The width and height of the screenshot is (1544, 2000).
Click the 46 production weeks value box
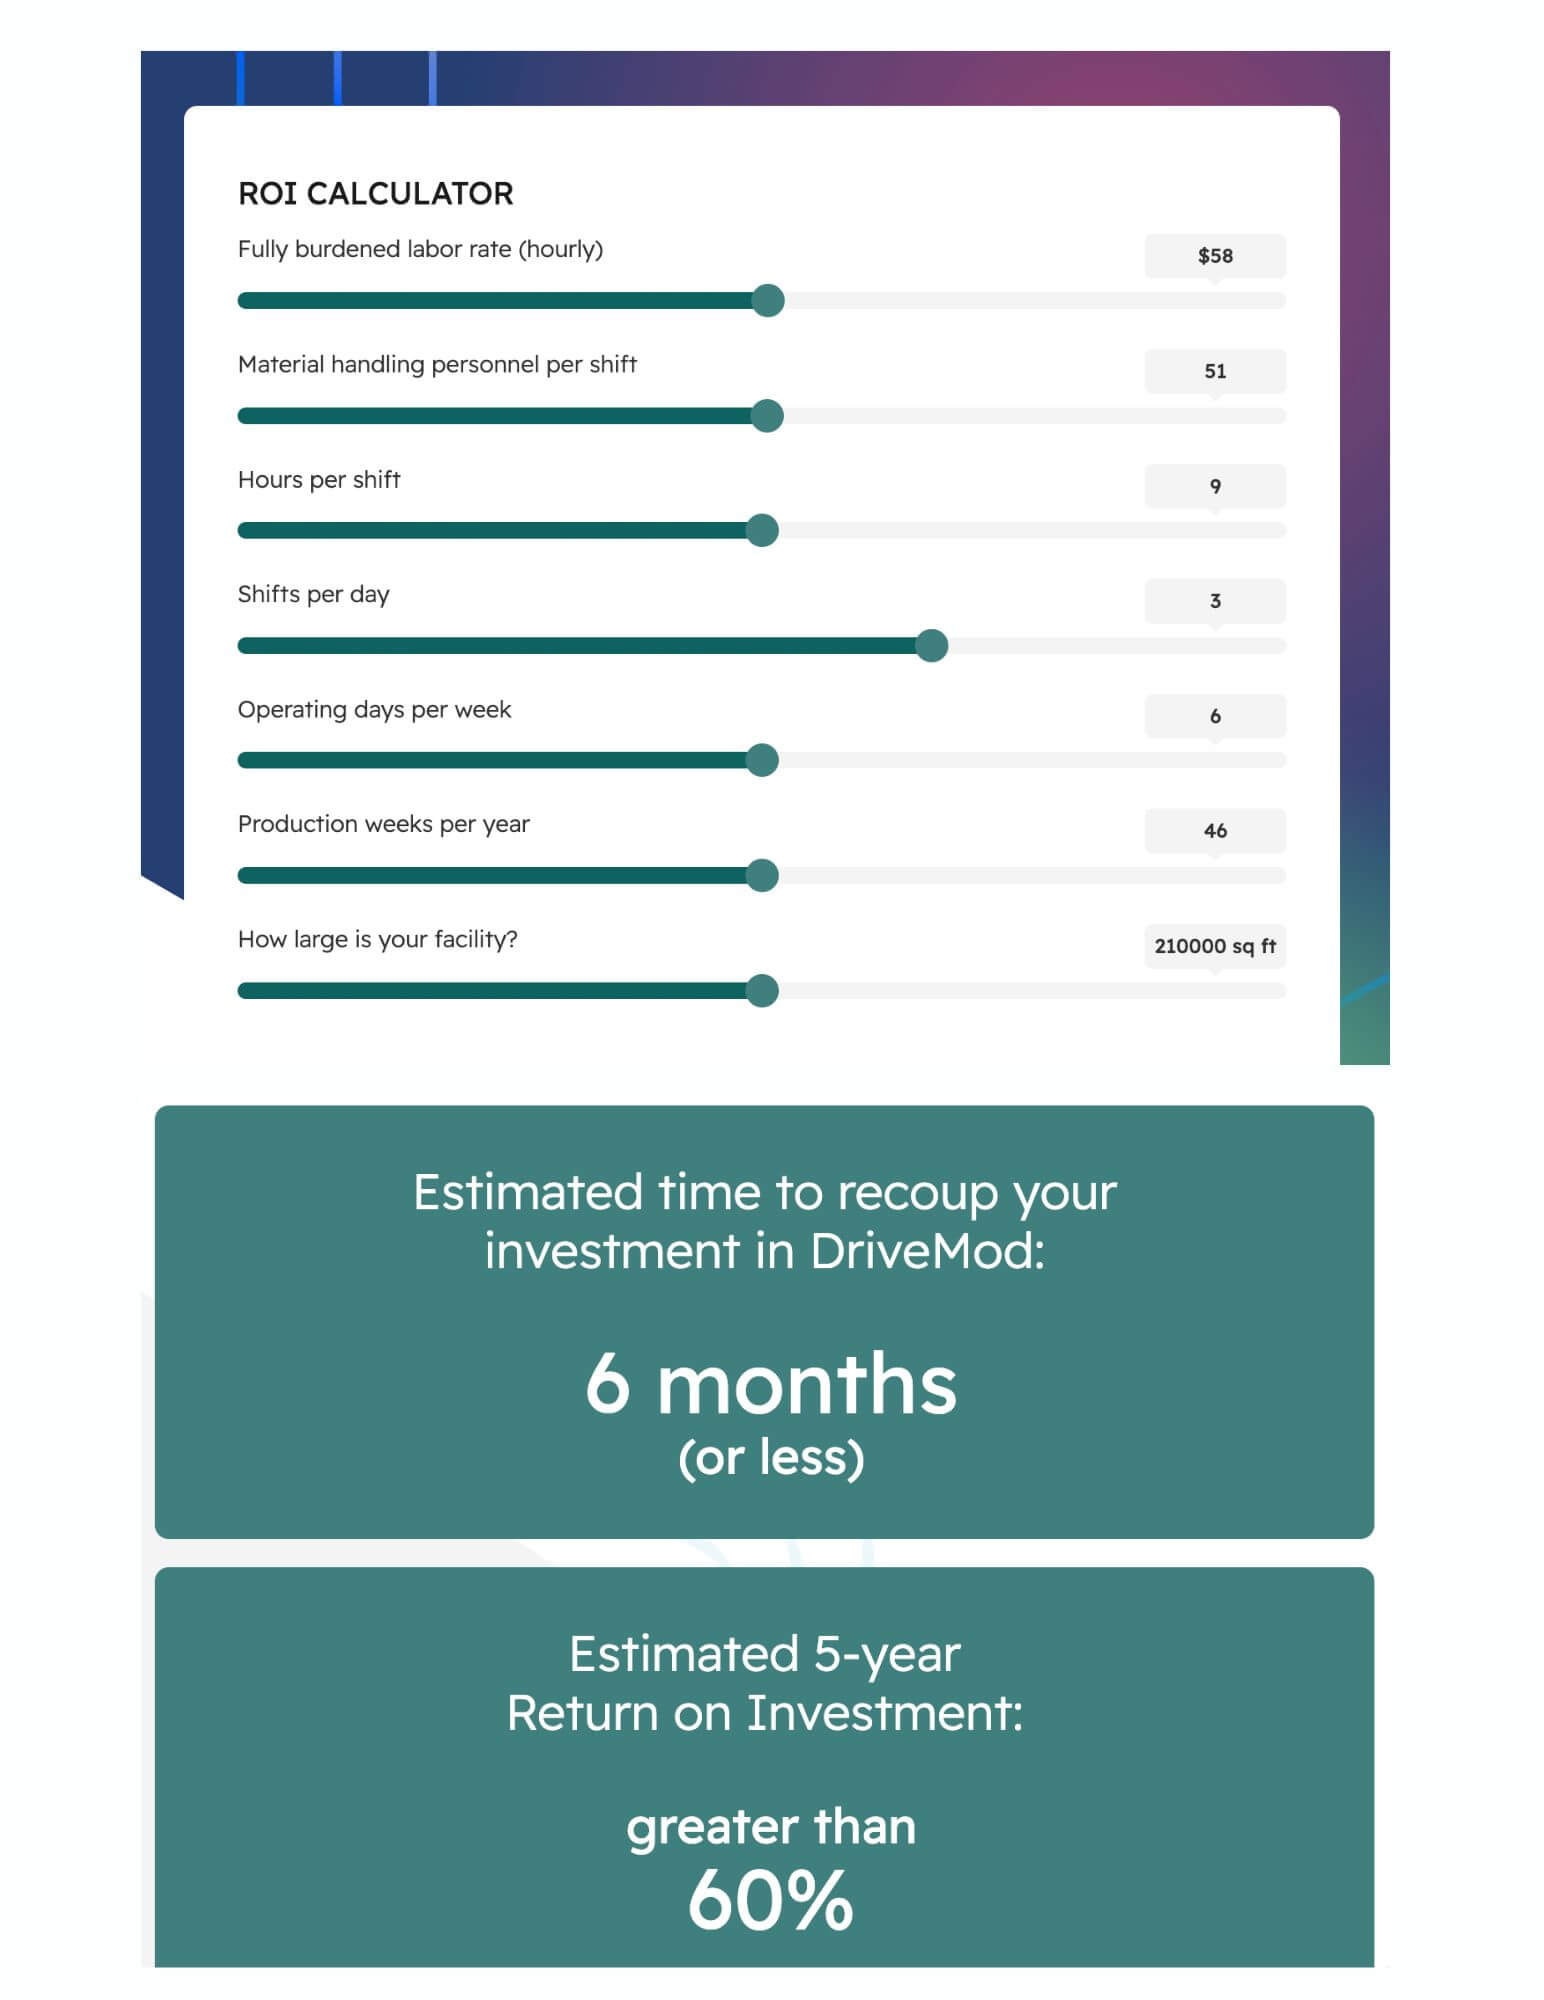click(1214, 831)
